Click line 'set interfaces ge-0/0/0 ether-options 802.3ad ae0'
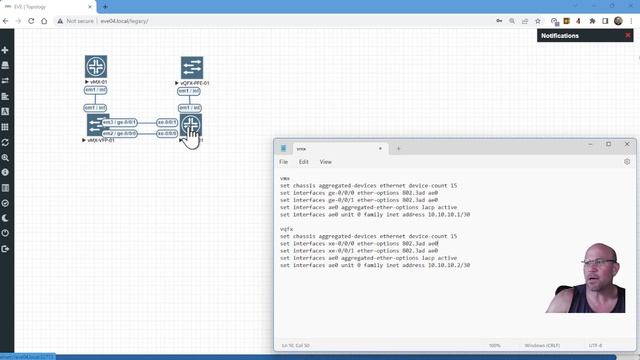This screenshot has width=640, height=360. point(359,193)
